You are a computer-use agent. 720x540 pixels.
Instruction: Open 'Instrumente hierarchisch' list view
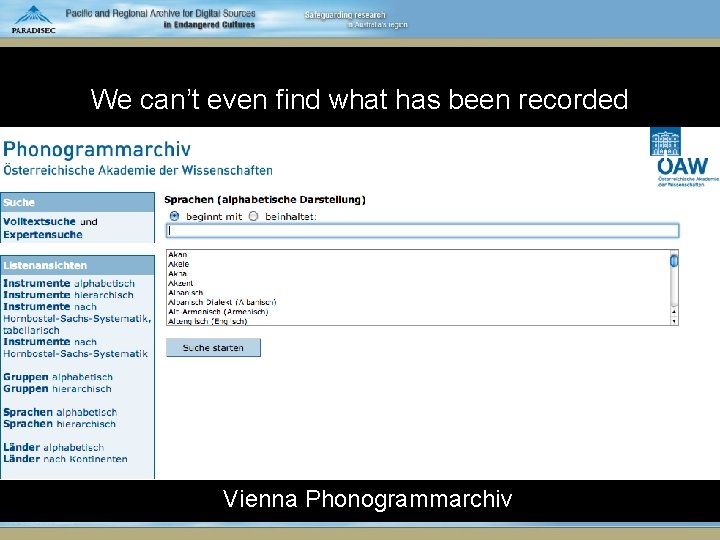pos(68,295)
